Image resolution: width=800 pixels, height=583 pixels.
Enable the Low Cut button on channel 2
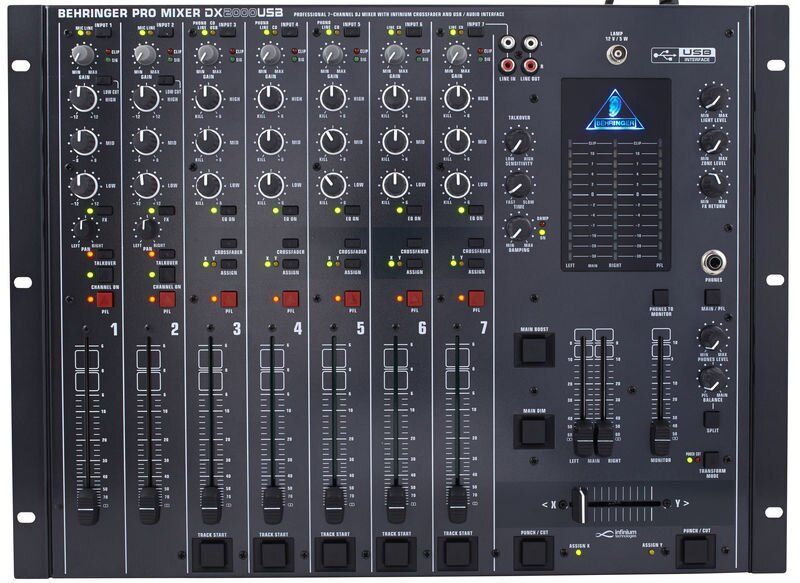(165, 81)
